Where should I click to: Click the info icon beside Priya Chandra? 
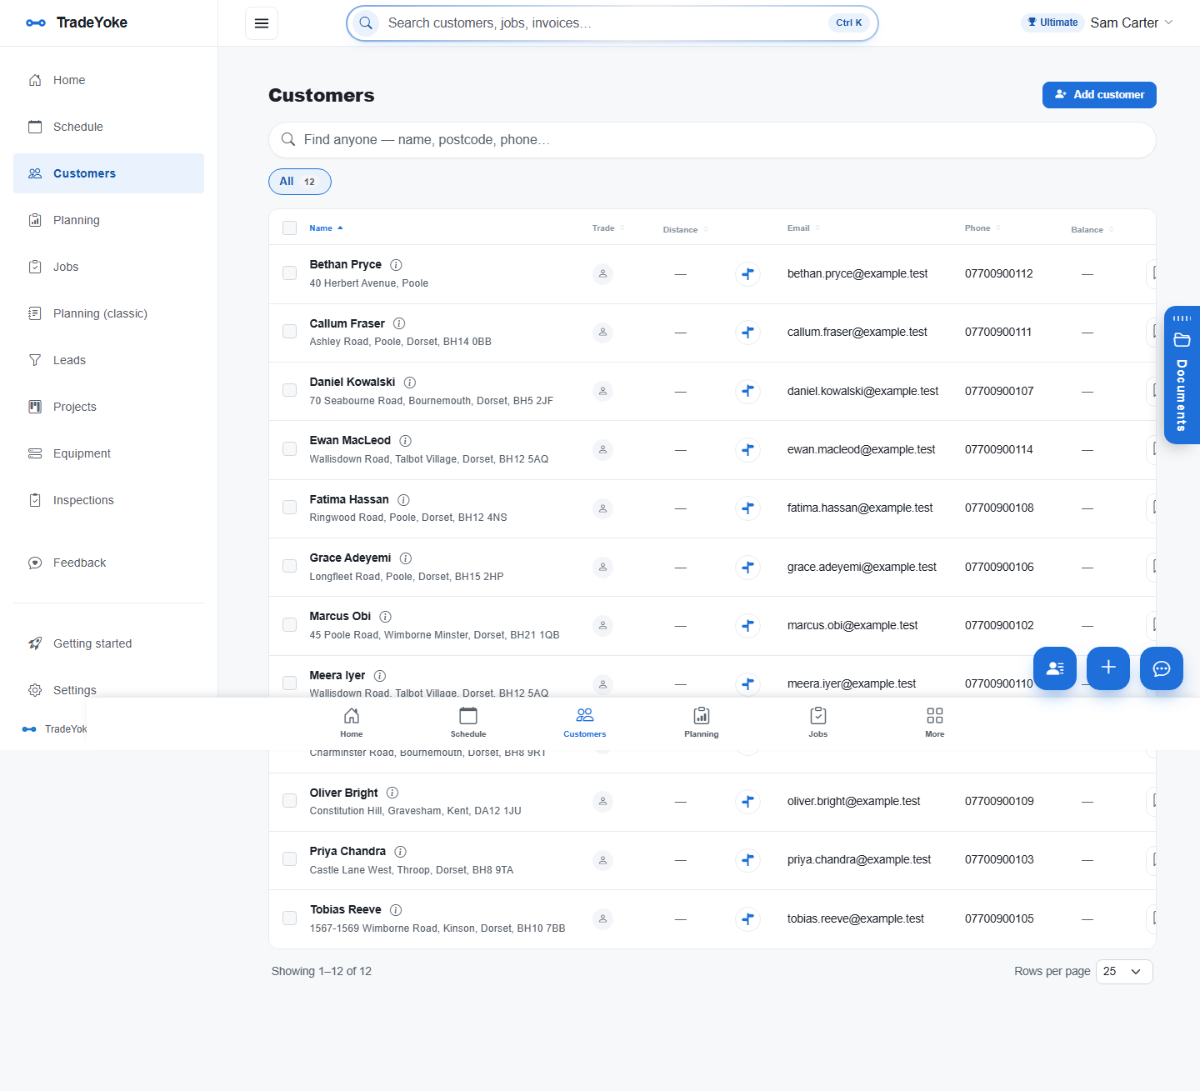click(400, 852)
